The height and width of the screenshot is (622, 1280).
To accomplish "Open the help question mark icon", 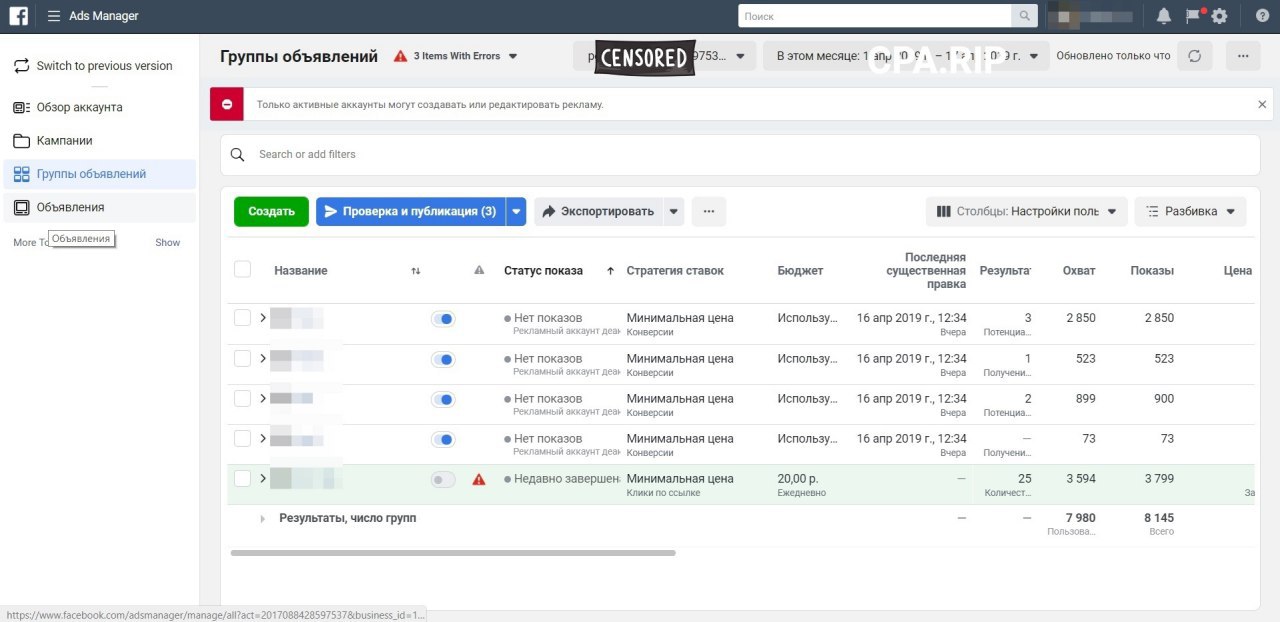I will pyautogui.click(x=1261, y=16).
